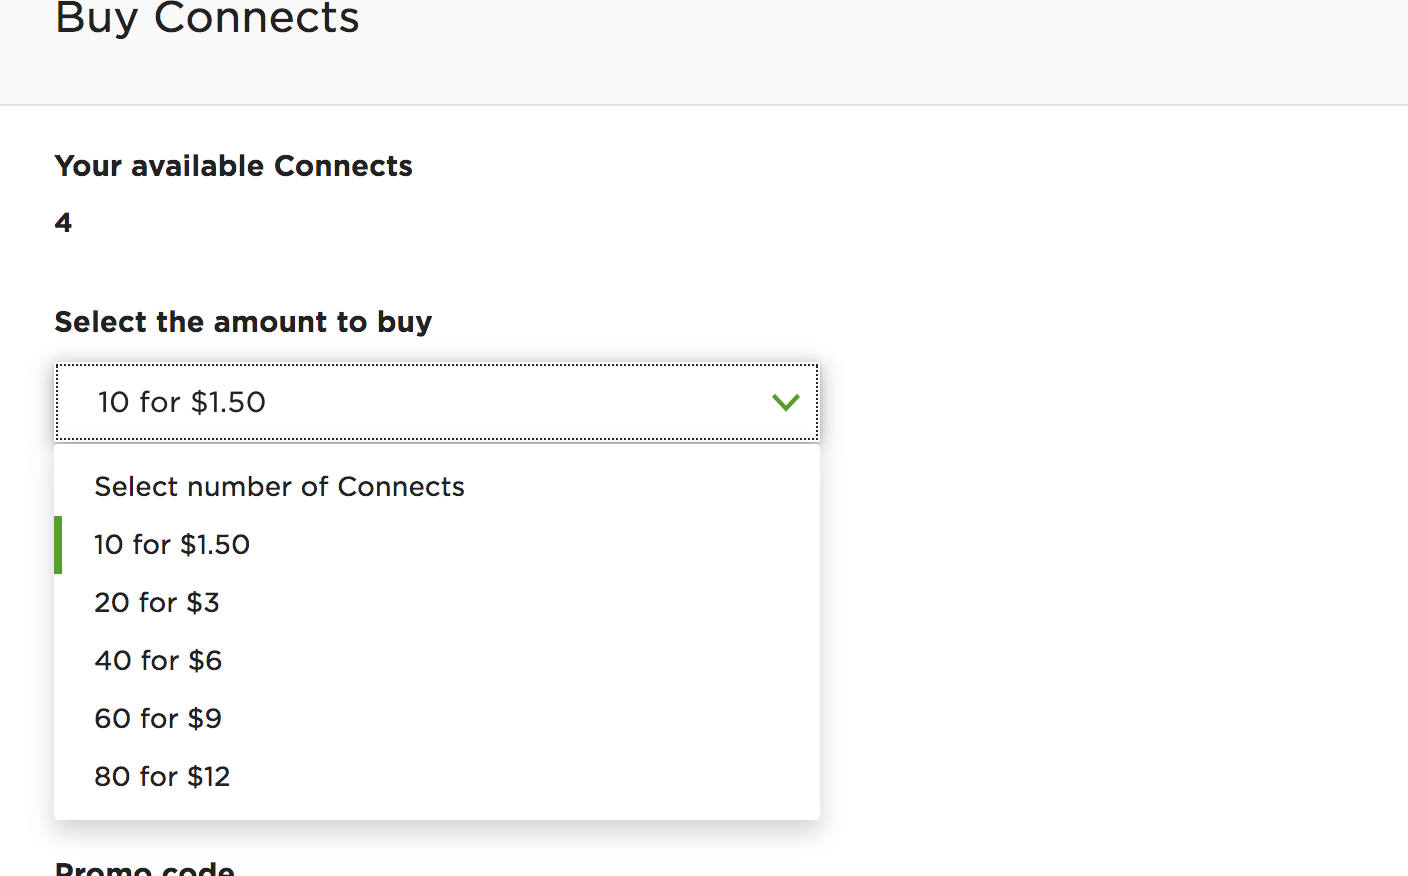The height and width of the screenshot is (876, 1408).
Task: Click the "Buy Connects" page title
Action: (207, 18)
